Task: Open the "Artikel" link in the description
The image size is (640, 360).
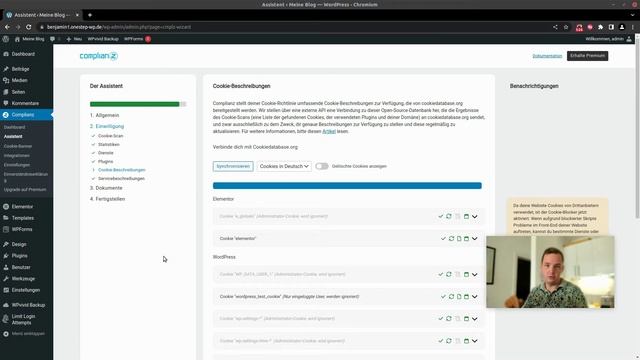Action: click(329, 131)
